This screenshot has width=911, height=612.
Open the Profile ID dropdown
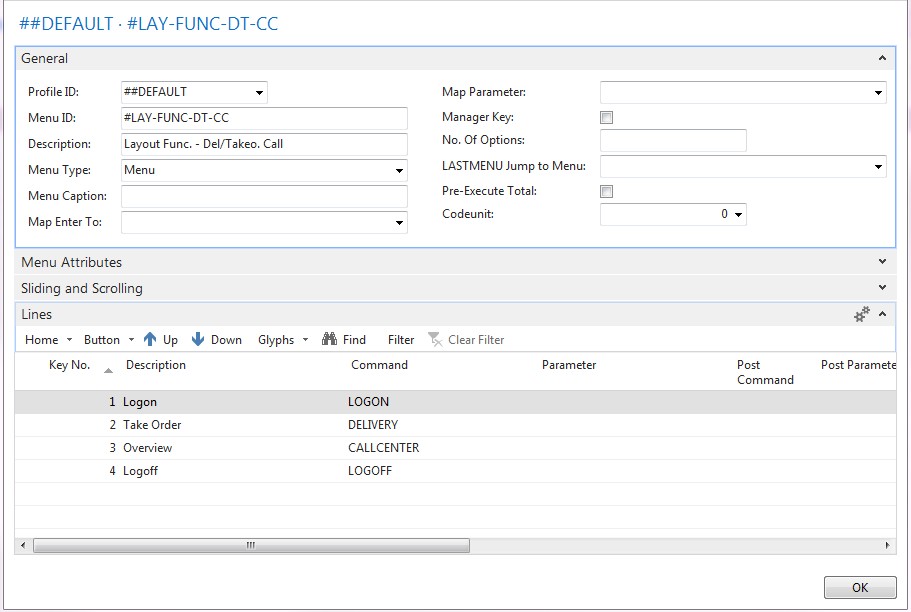point(260,93)
